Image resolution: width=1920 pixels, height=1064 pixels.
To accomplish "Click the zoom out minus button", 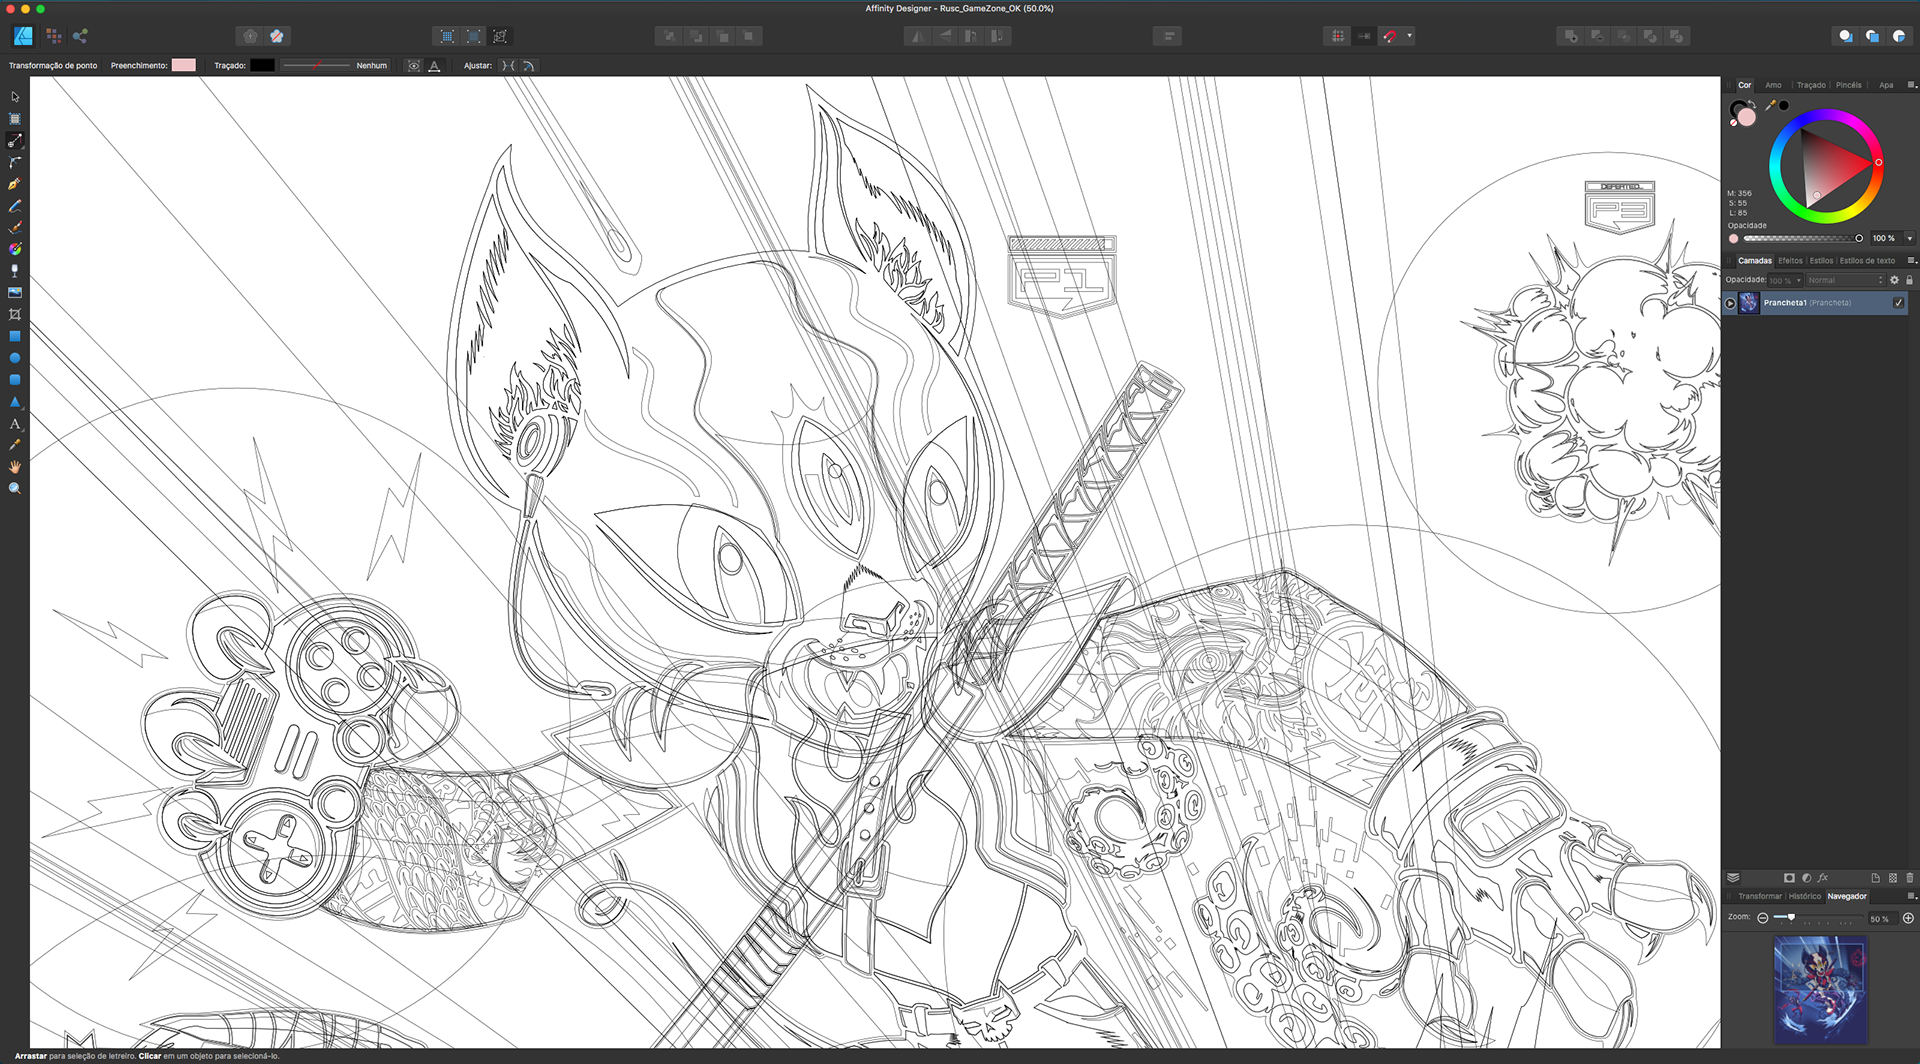I will (1763, 918).
